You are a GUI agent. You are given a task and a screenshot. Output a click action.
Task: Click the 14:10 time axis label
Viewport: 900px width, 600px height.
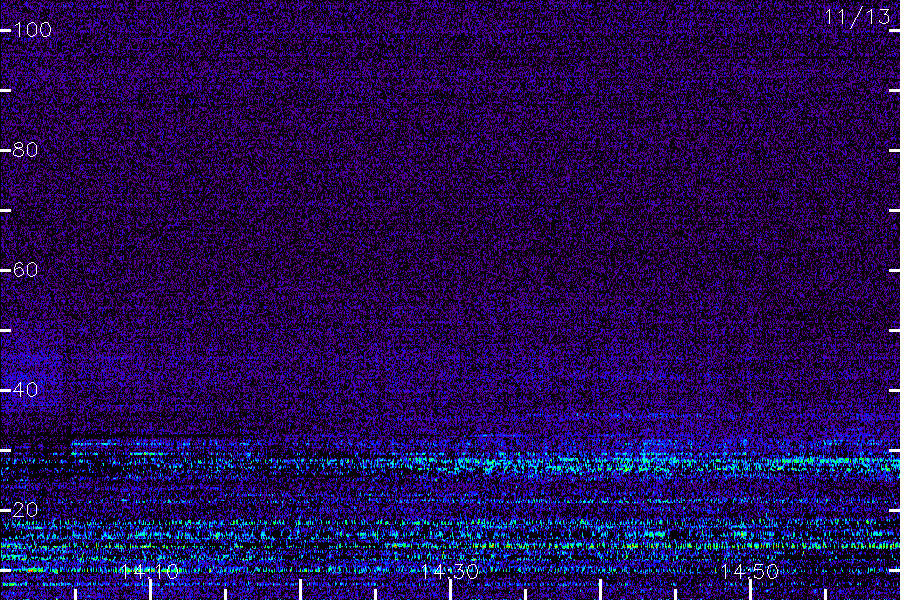click(149, 571)
